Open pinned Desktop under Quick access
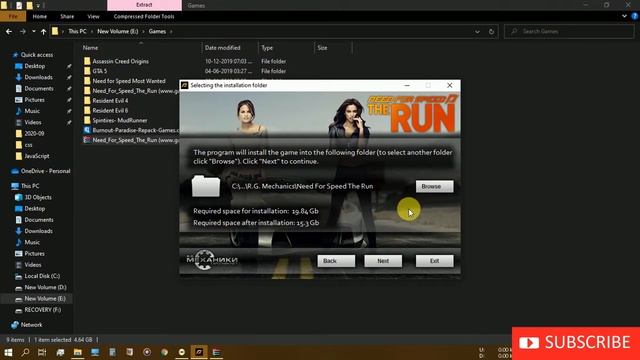This screenshot has height=360, width=640. [x=34, y=66]
